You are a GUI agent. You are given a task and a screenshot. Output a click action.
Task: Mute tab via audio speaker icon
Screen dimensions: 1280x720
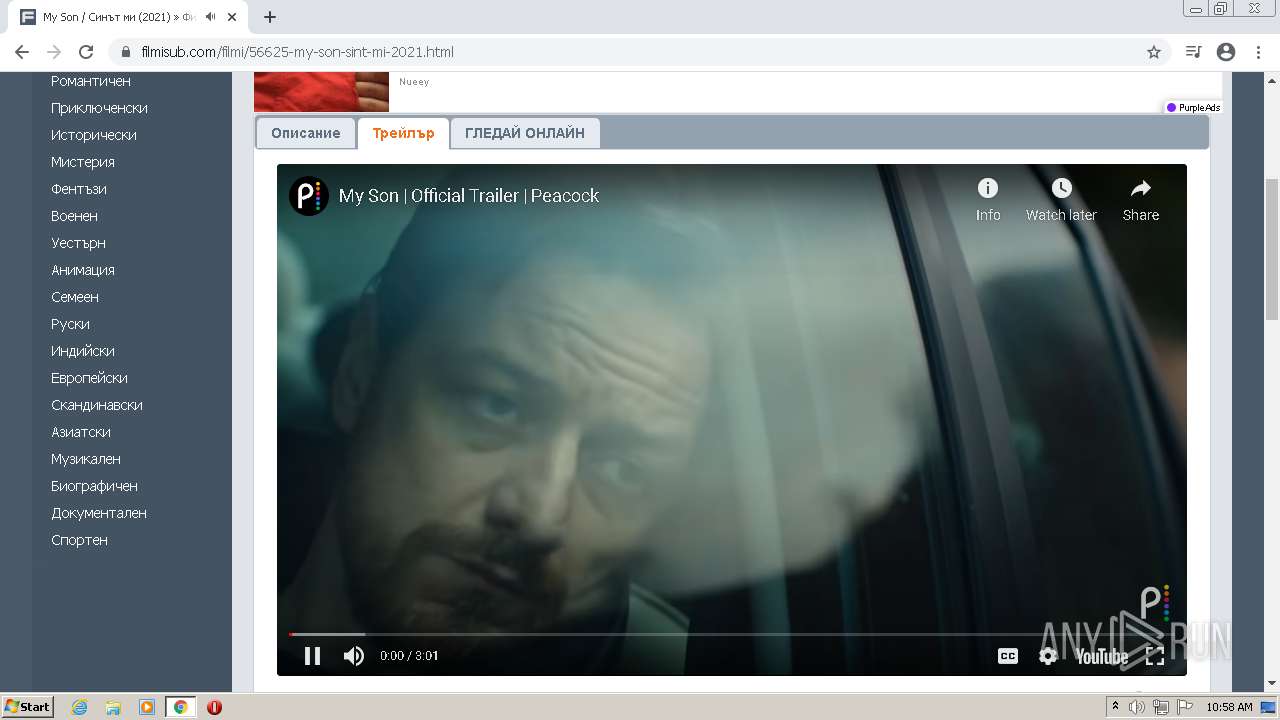(x=211, y=17)
